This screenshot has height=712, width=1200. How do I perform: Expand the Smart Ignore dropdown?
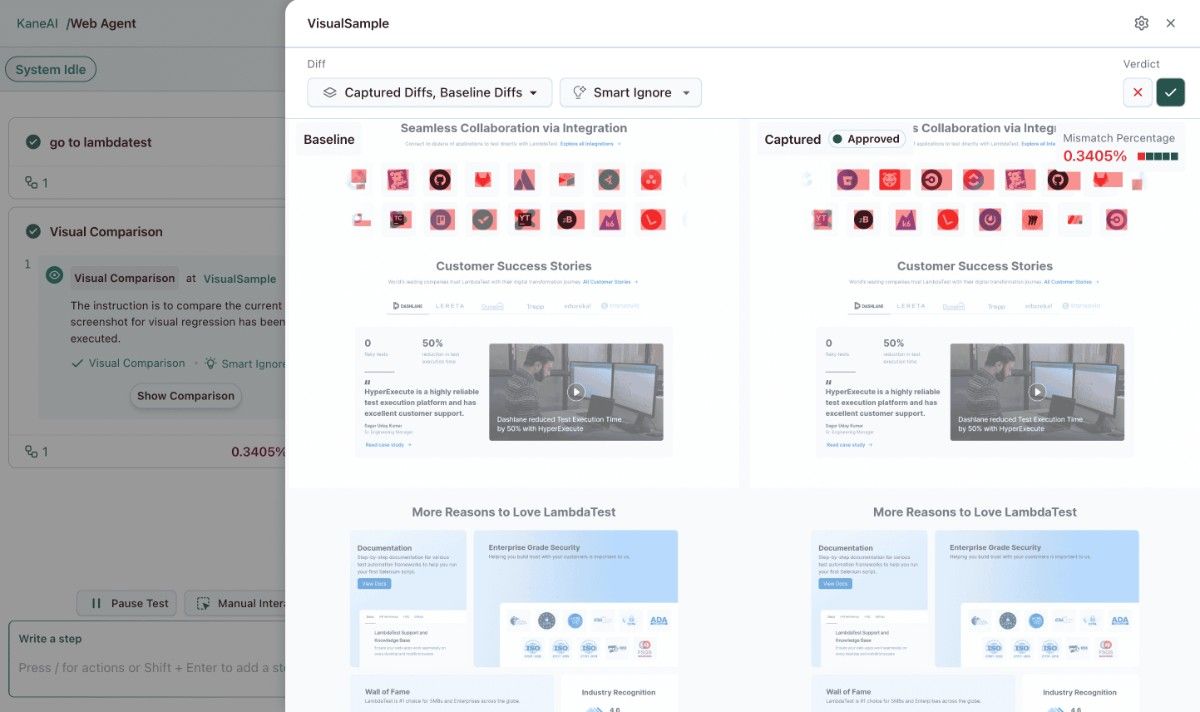[630, 92]
